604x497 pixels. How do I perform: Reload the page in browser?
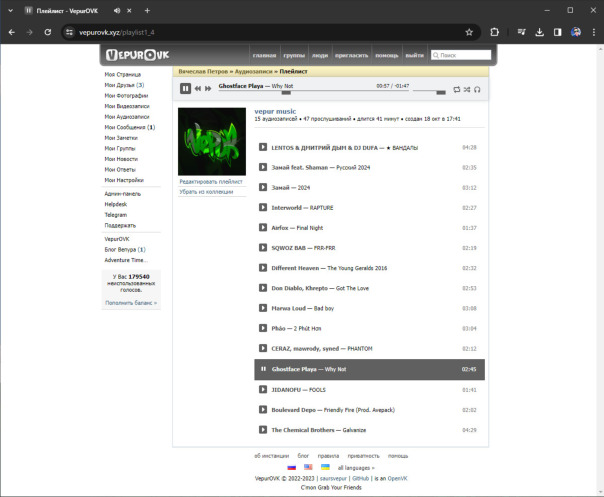coord(48,32)
